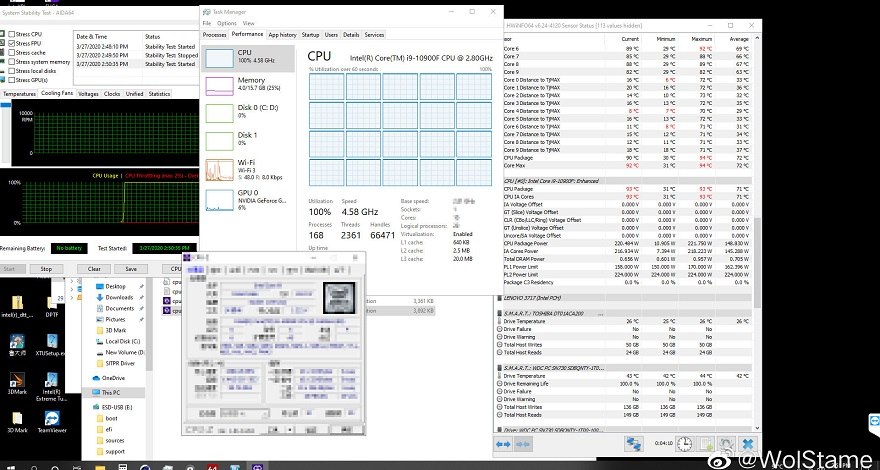Open the intel(r)_dtt zip file on desktop
This screenshot has height=470, width=880.
(17, 307)
